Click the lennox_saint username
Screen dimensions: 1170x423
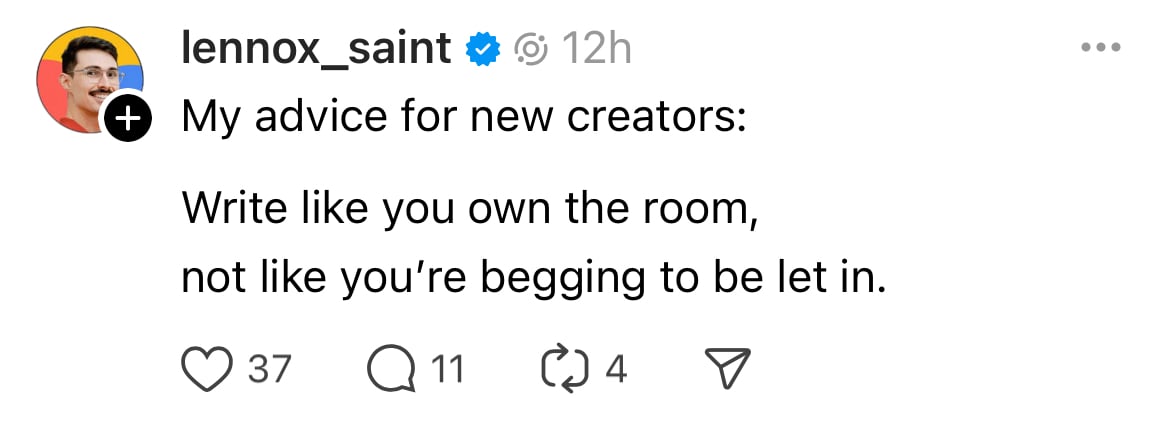[316, 47]
